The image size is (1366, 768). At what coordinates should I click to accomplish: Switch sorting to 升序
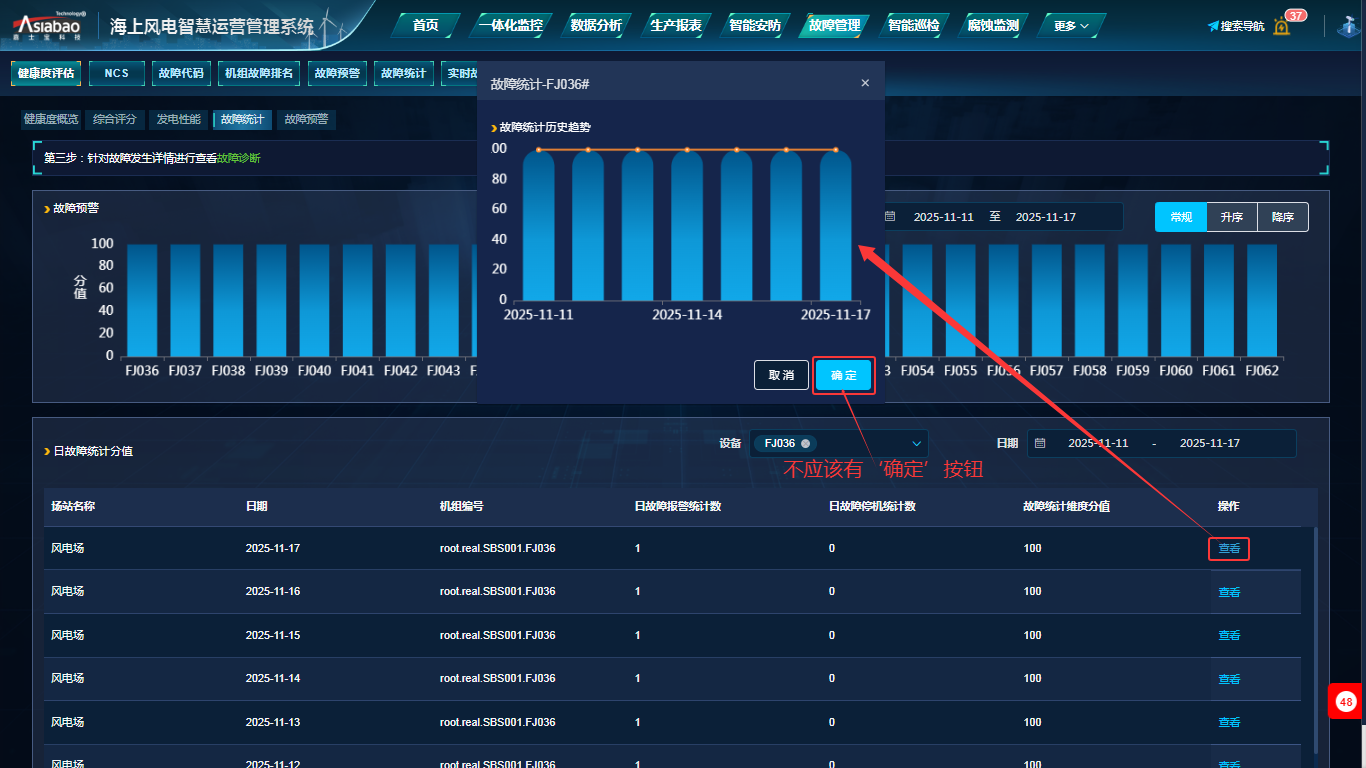coord(1232,217)
